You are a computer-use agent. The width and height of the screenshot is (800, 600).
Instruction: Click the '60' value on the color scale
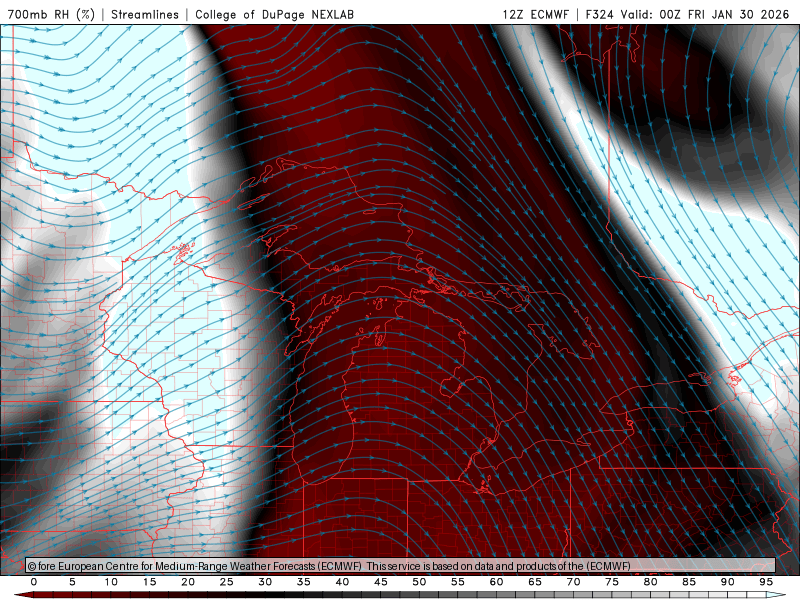pos(496,582)
